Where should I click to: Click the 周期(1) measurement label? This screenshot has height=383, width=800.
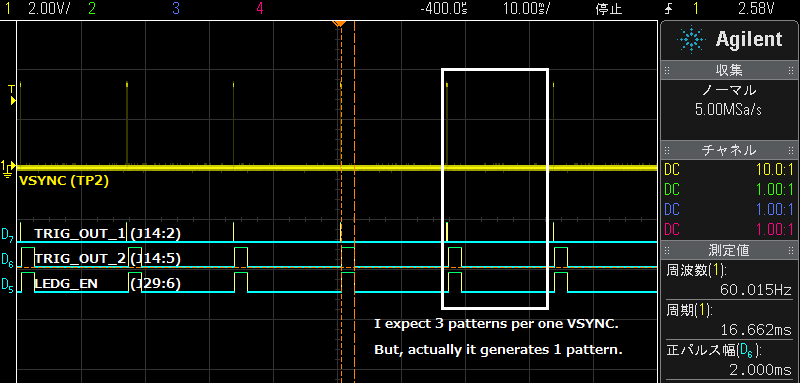[x=689, y=311]
